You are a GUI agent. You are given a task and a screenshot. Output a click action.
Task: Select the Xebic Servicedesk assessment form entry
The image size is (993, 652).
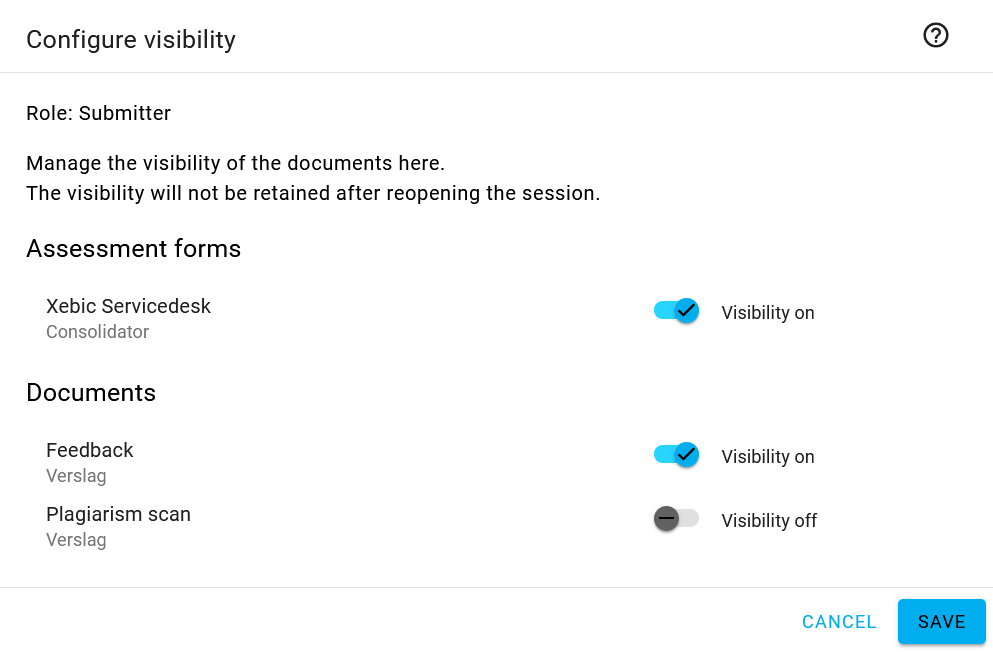129,306
